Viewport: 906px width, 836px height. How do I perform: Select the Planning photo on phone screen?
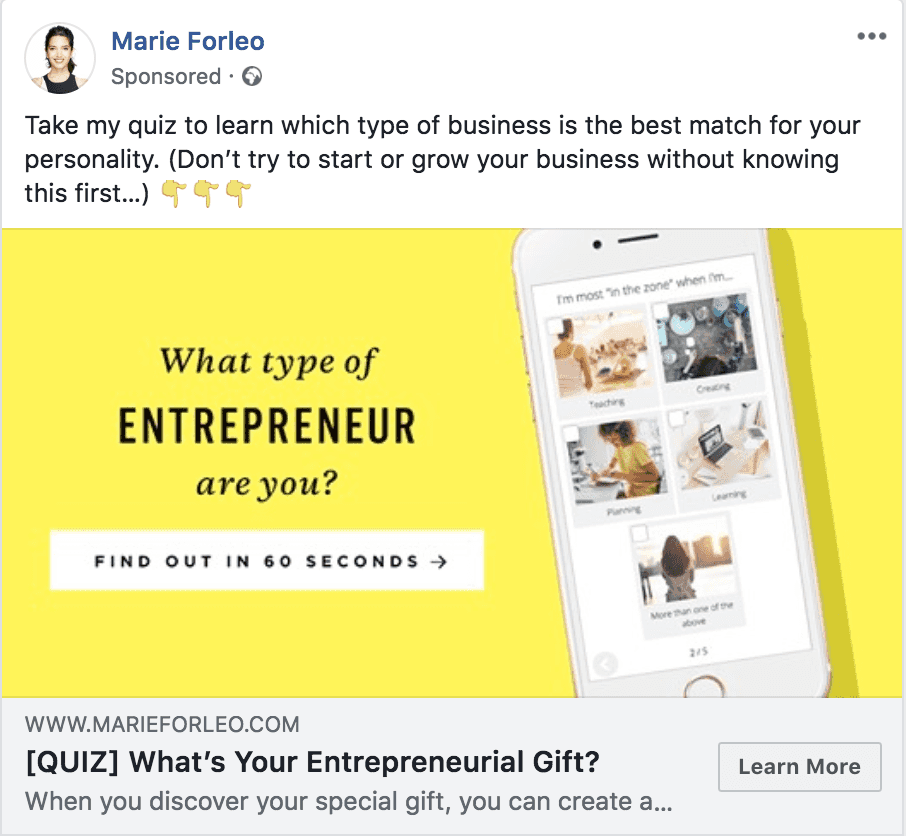[617, 460]
